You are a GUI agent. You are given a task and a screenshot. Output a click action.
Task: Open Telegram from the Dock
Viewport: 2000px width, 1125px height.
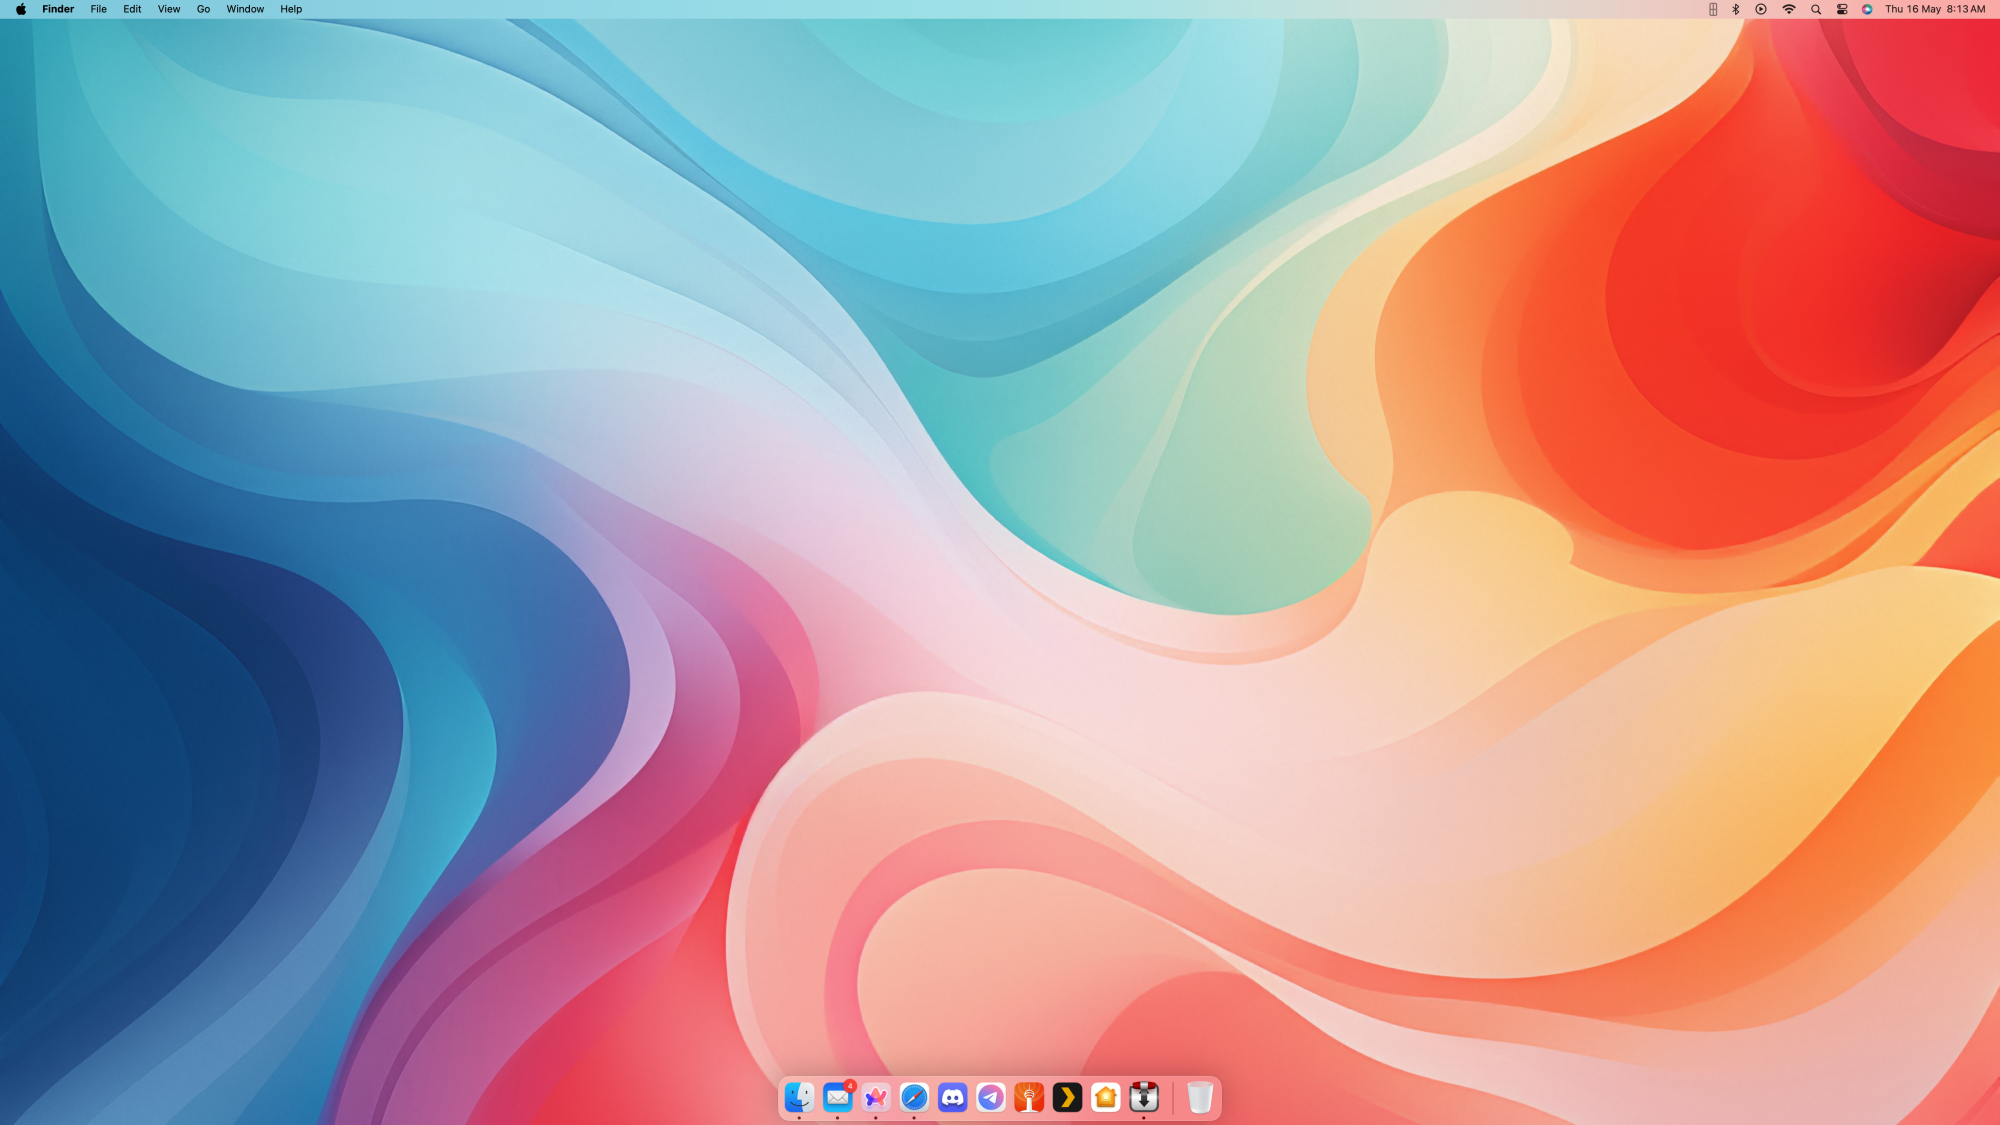point(990,1098)
